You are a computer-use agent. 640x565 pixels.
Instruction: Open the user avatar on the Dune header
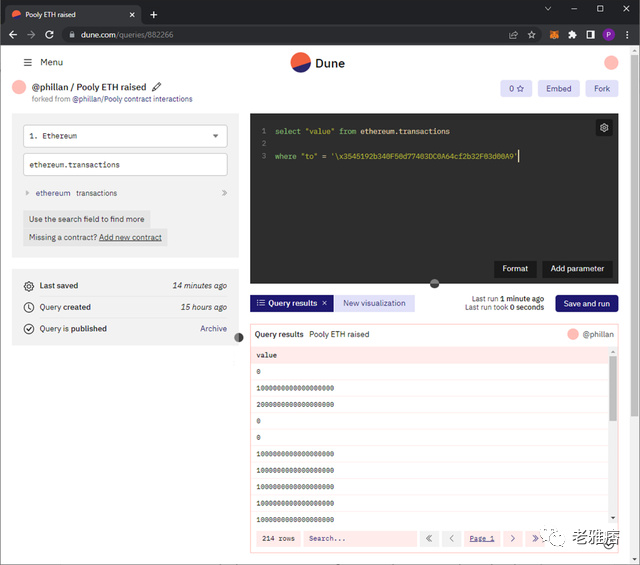611,63
